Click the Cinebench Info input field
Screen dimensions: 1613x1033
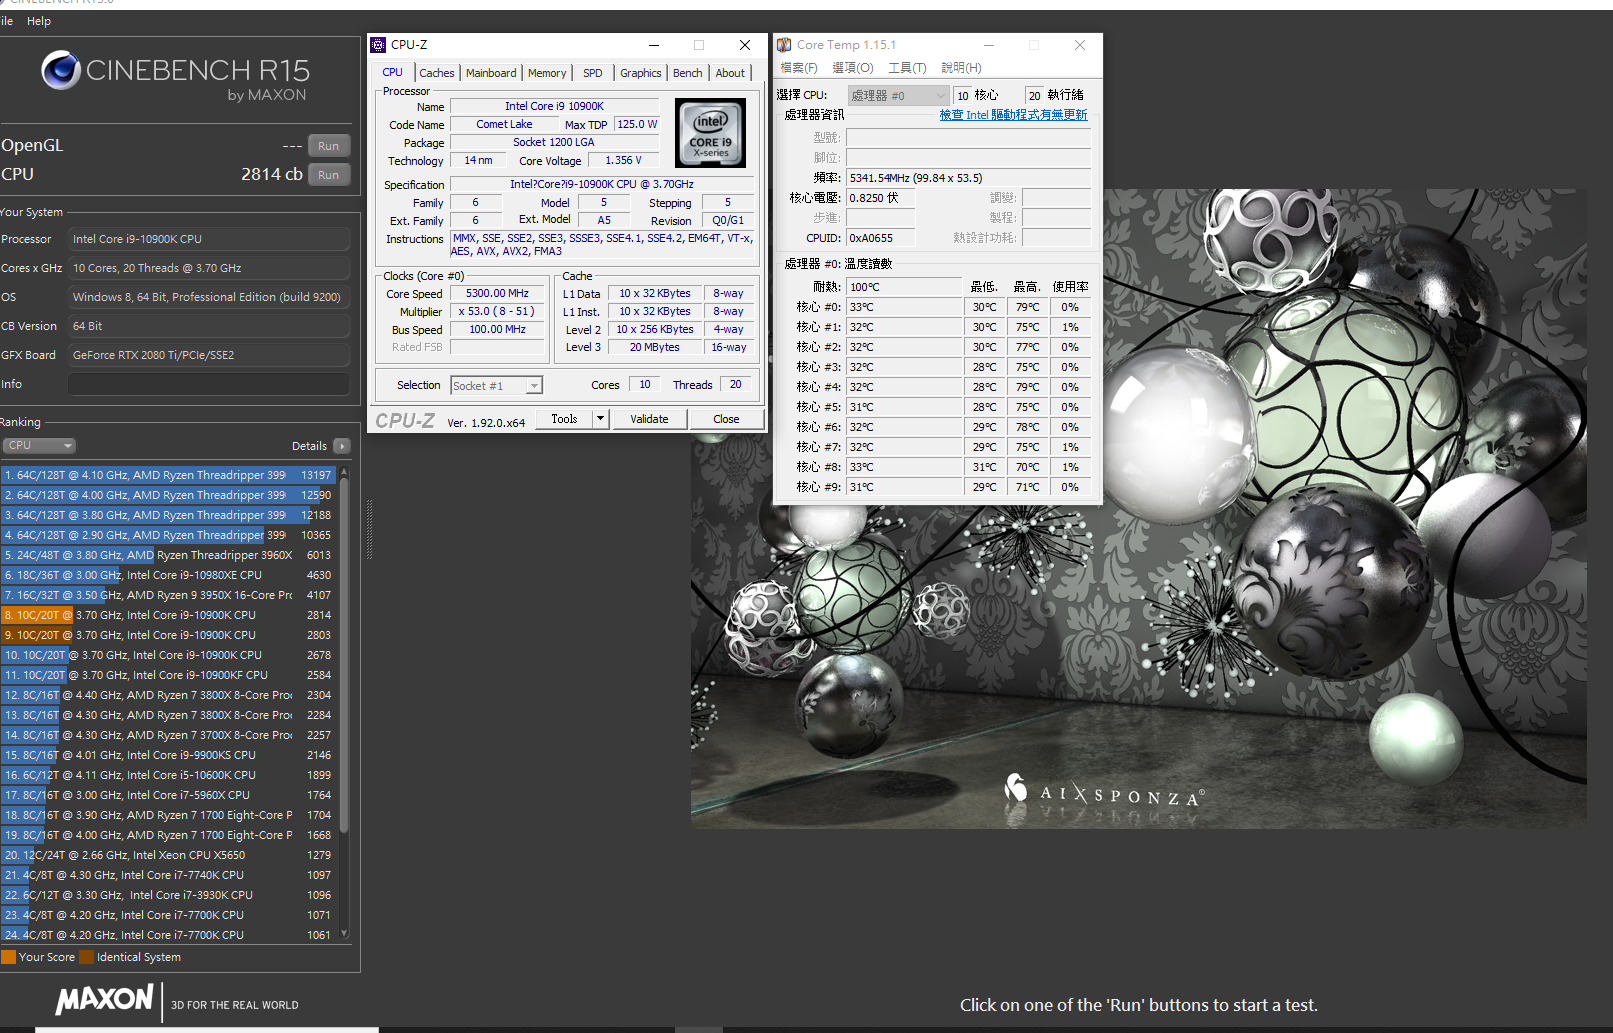[209, 384]
